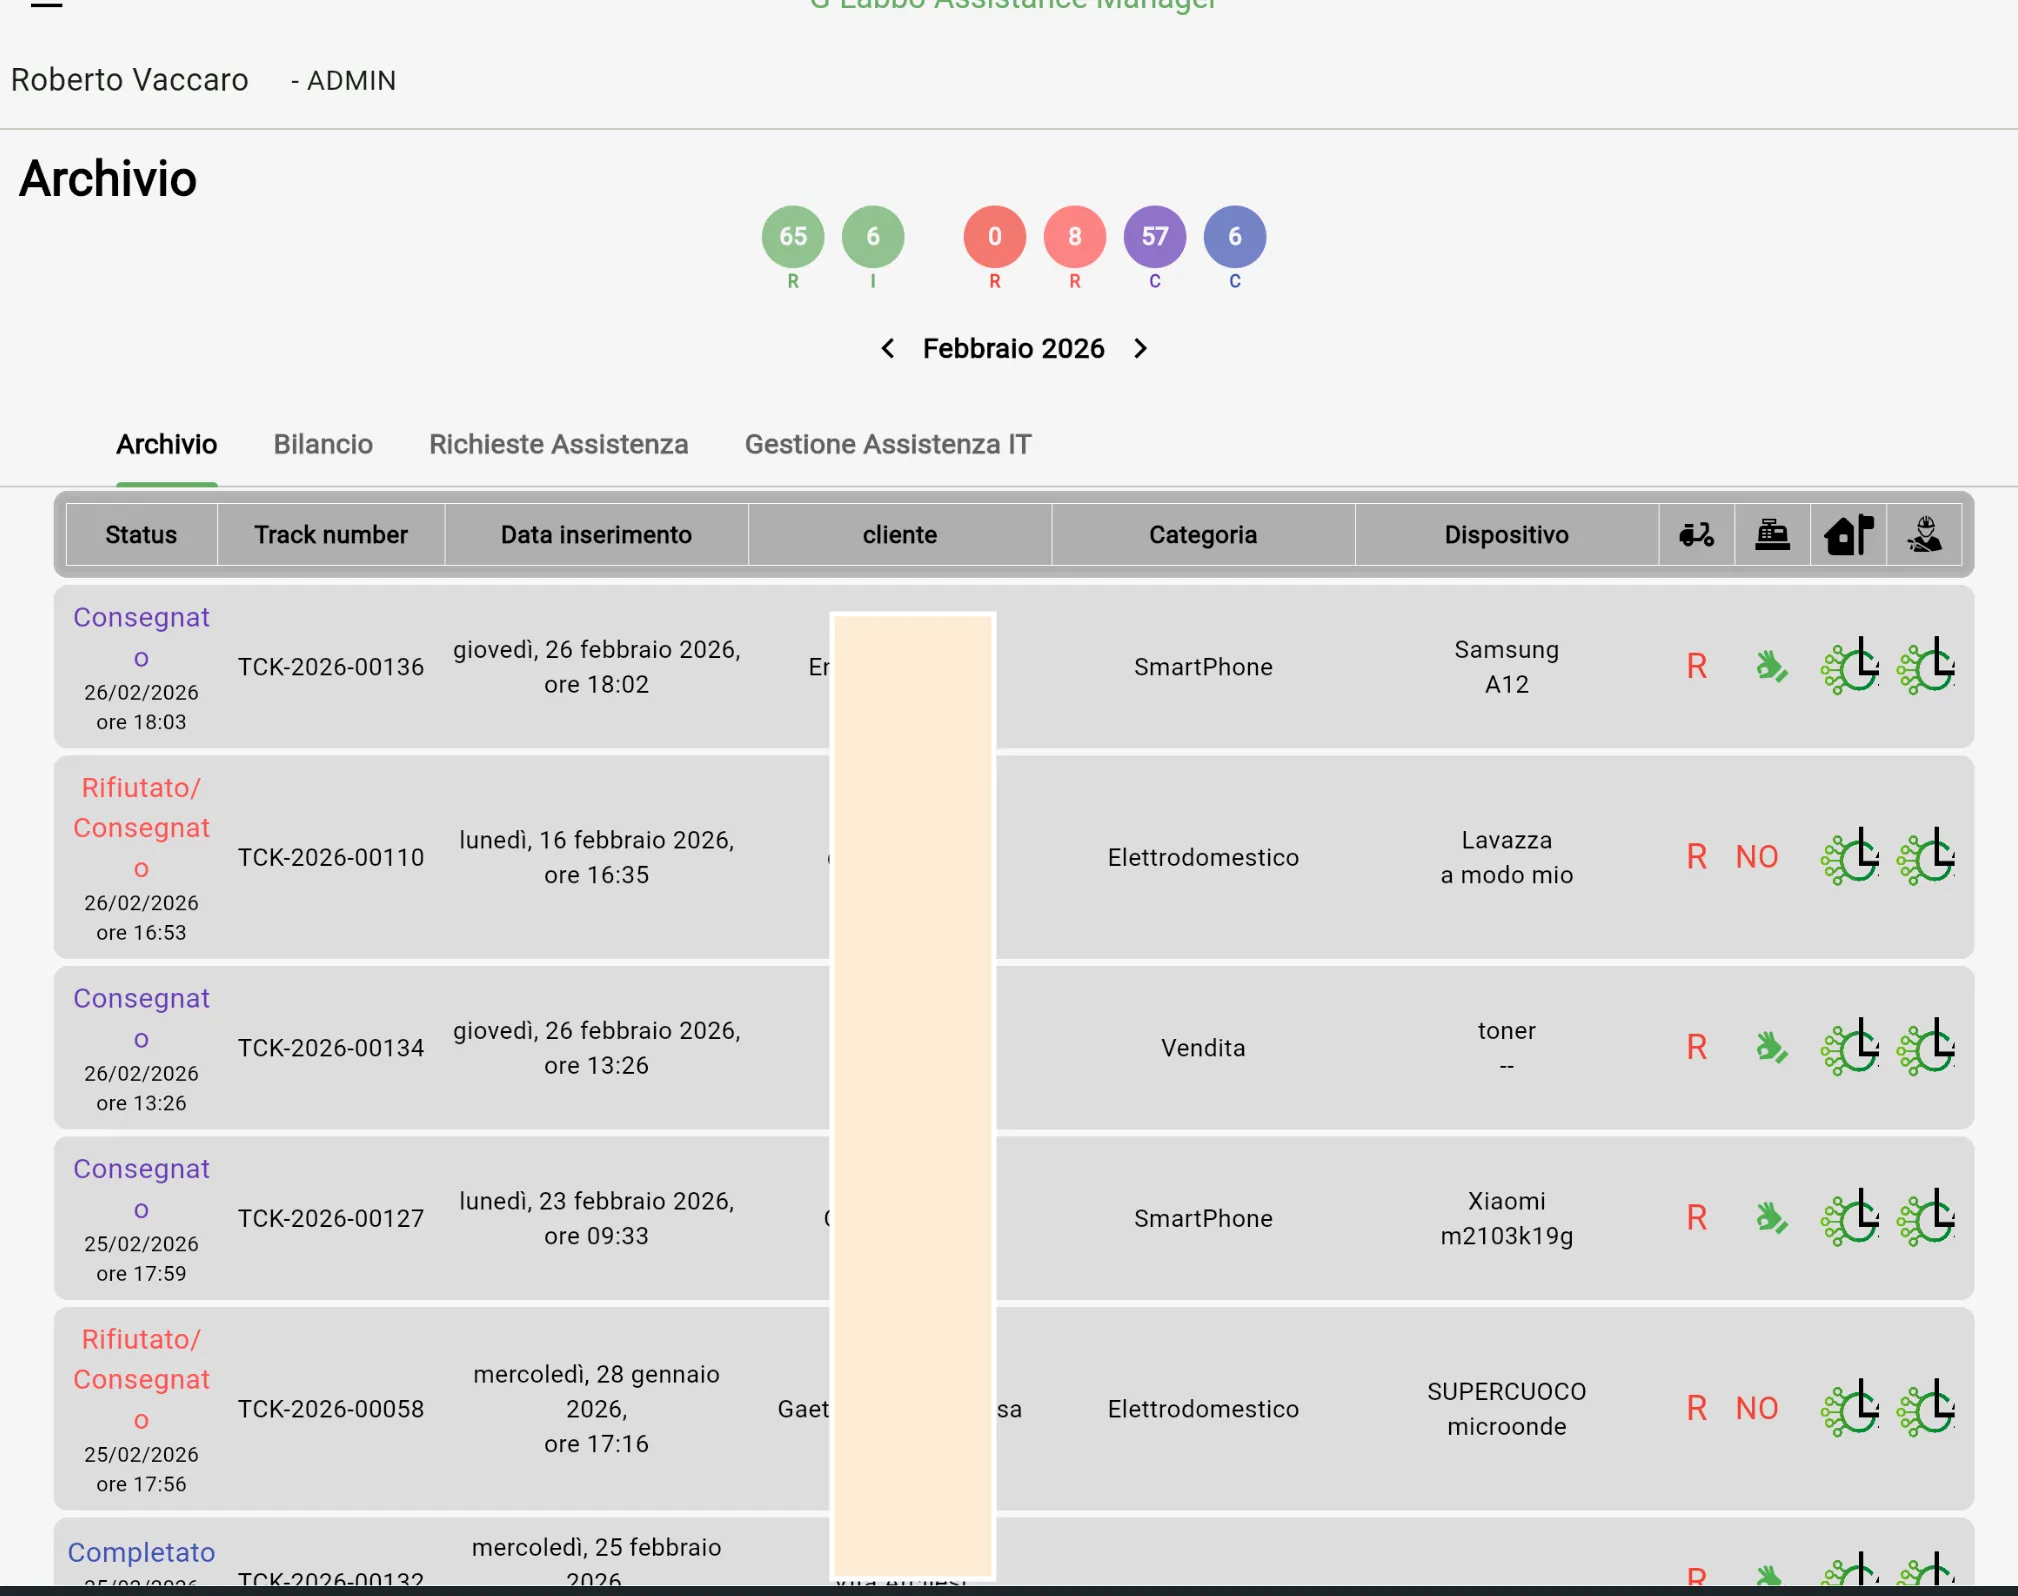This screenshot has height=1596, width=2018.
Task: Click first green logo icon in Lavazza row
Action: point(1849,857)
